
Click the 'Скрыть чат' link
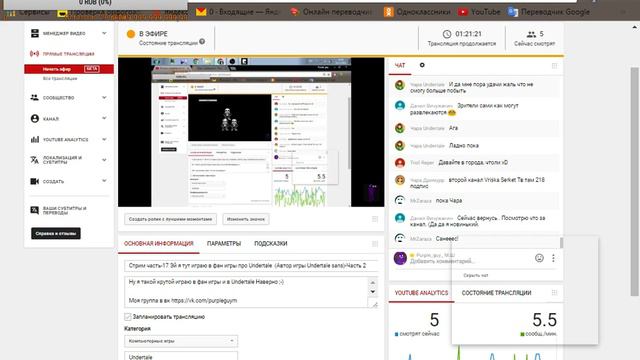[x=476, y=276]
